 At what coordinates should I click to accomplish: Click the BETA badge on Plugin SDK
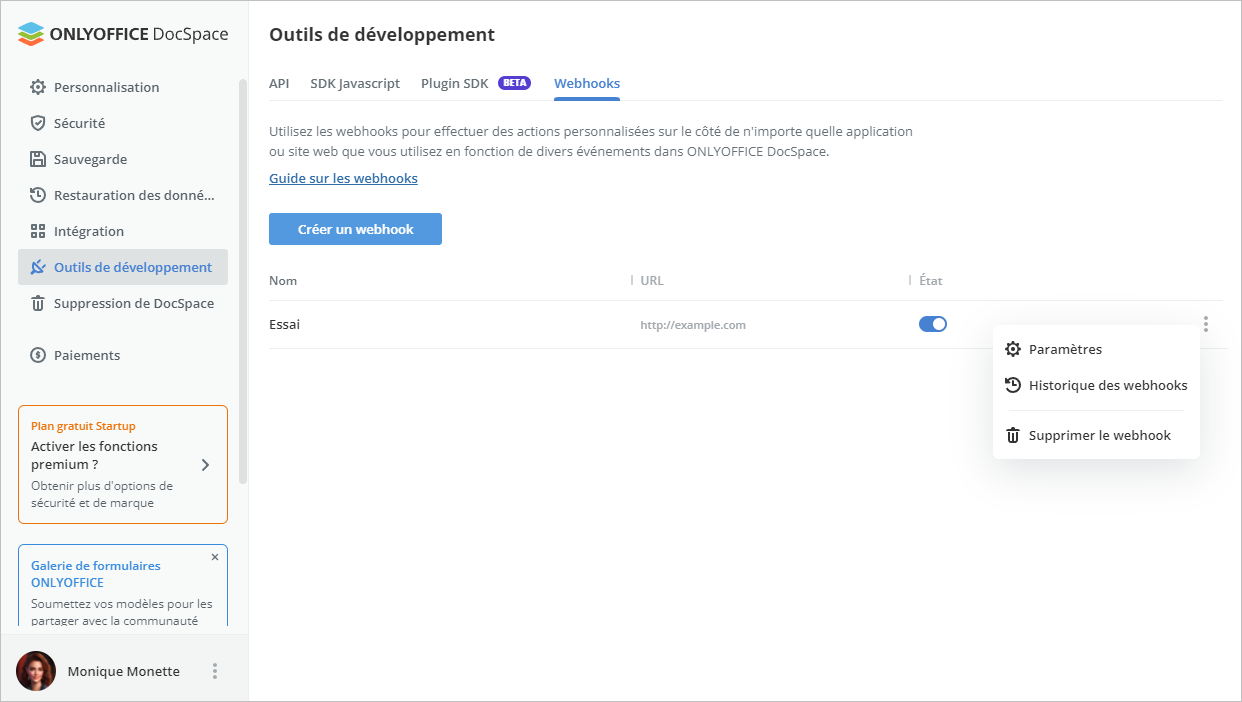click(x=515, y=83)
